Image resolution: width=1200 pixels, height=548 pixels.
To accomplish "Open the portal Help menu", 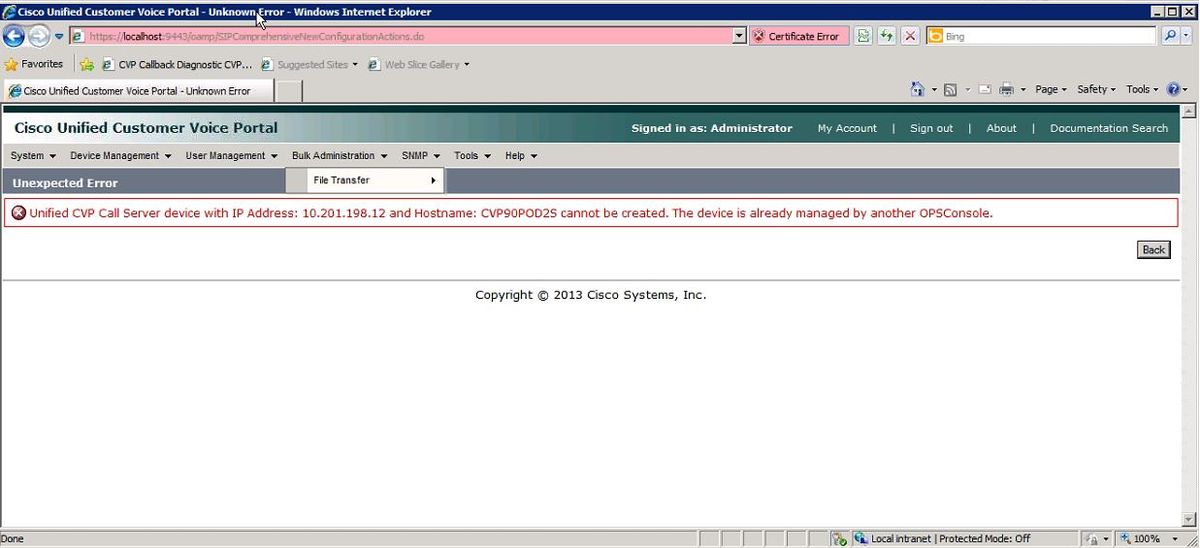I will tap(521, 156).
